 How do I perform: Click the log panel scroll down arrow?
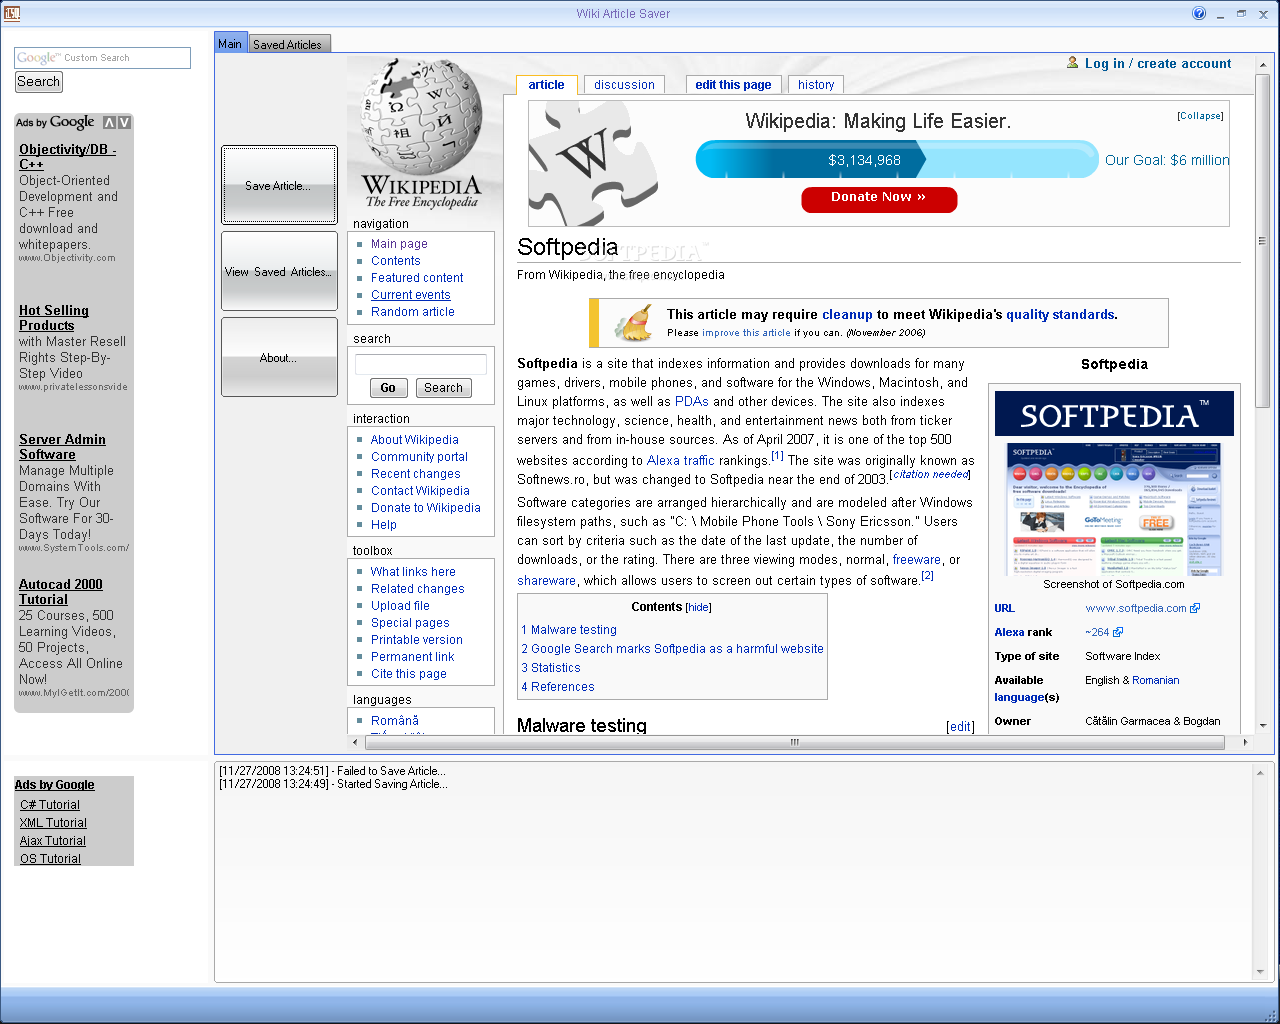[1261, 972]
